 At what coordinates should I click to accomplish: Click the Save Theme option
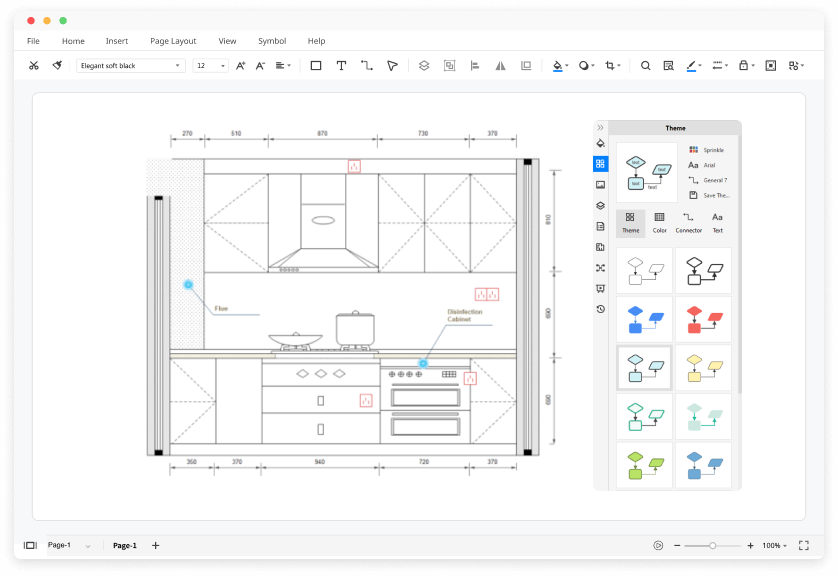[709, 196]
